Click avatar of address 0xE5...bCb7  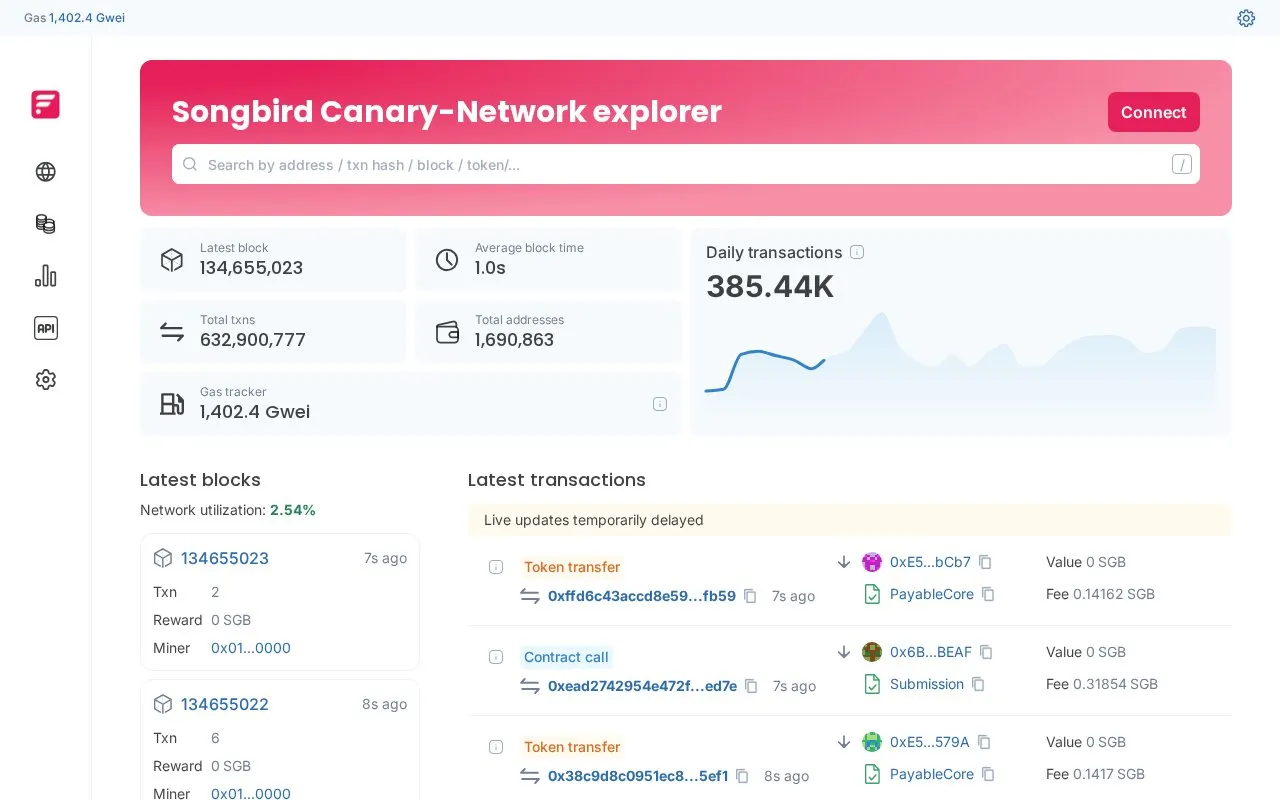pyautogui.click(x=872, y=562)
